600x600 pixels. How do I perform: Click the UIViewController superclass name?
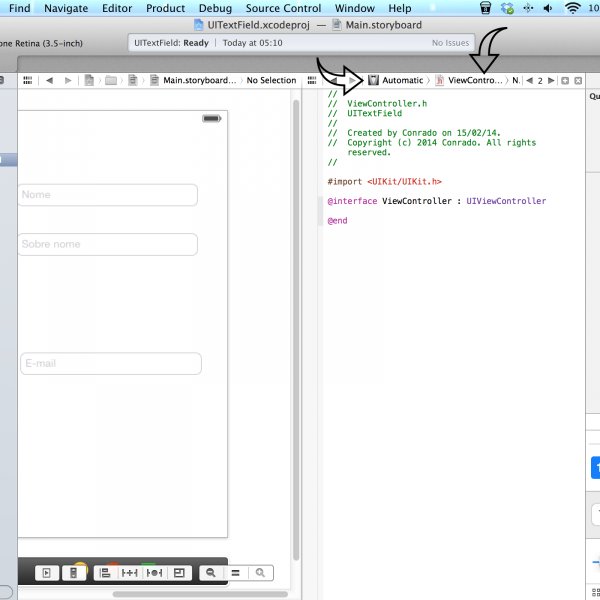click(x=506, y=201)
